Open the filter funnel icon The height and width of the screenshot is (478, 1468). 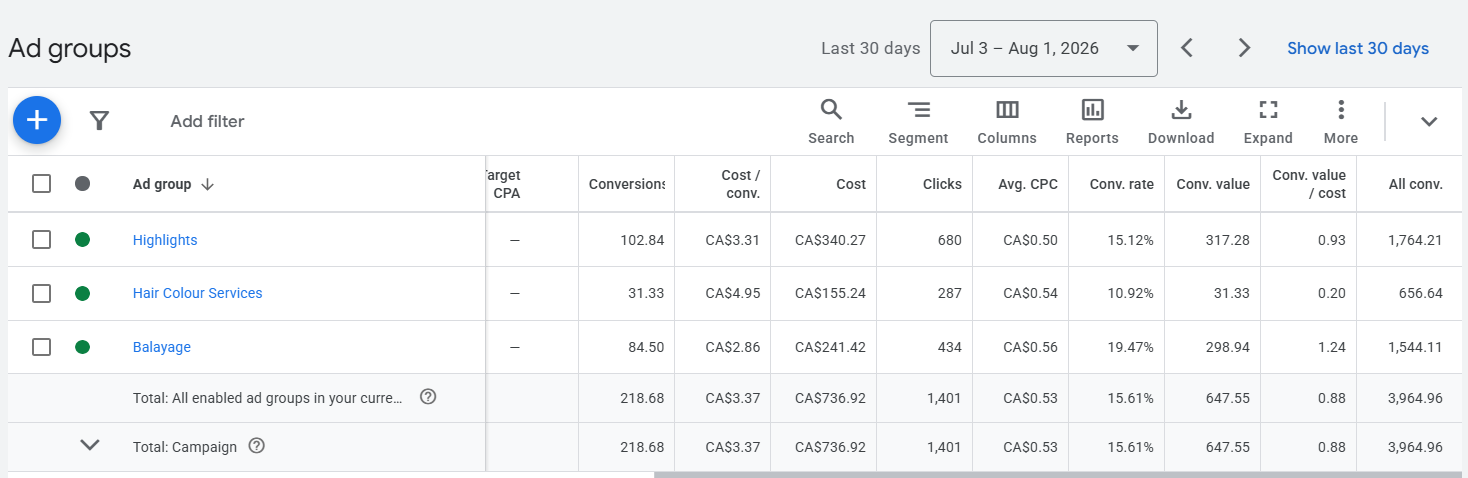point(99,121)
